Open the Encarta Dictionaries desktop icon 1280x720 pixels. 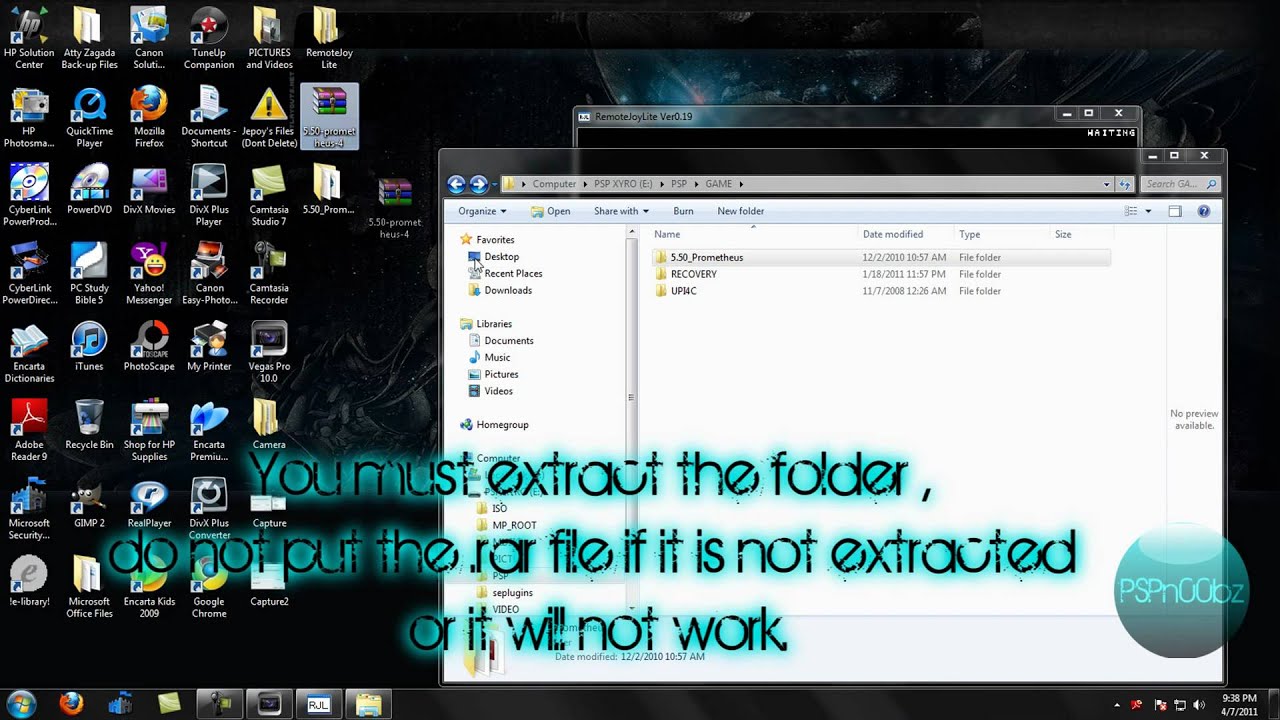29,352
